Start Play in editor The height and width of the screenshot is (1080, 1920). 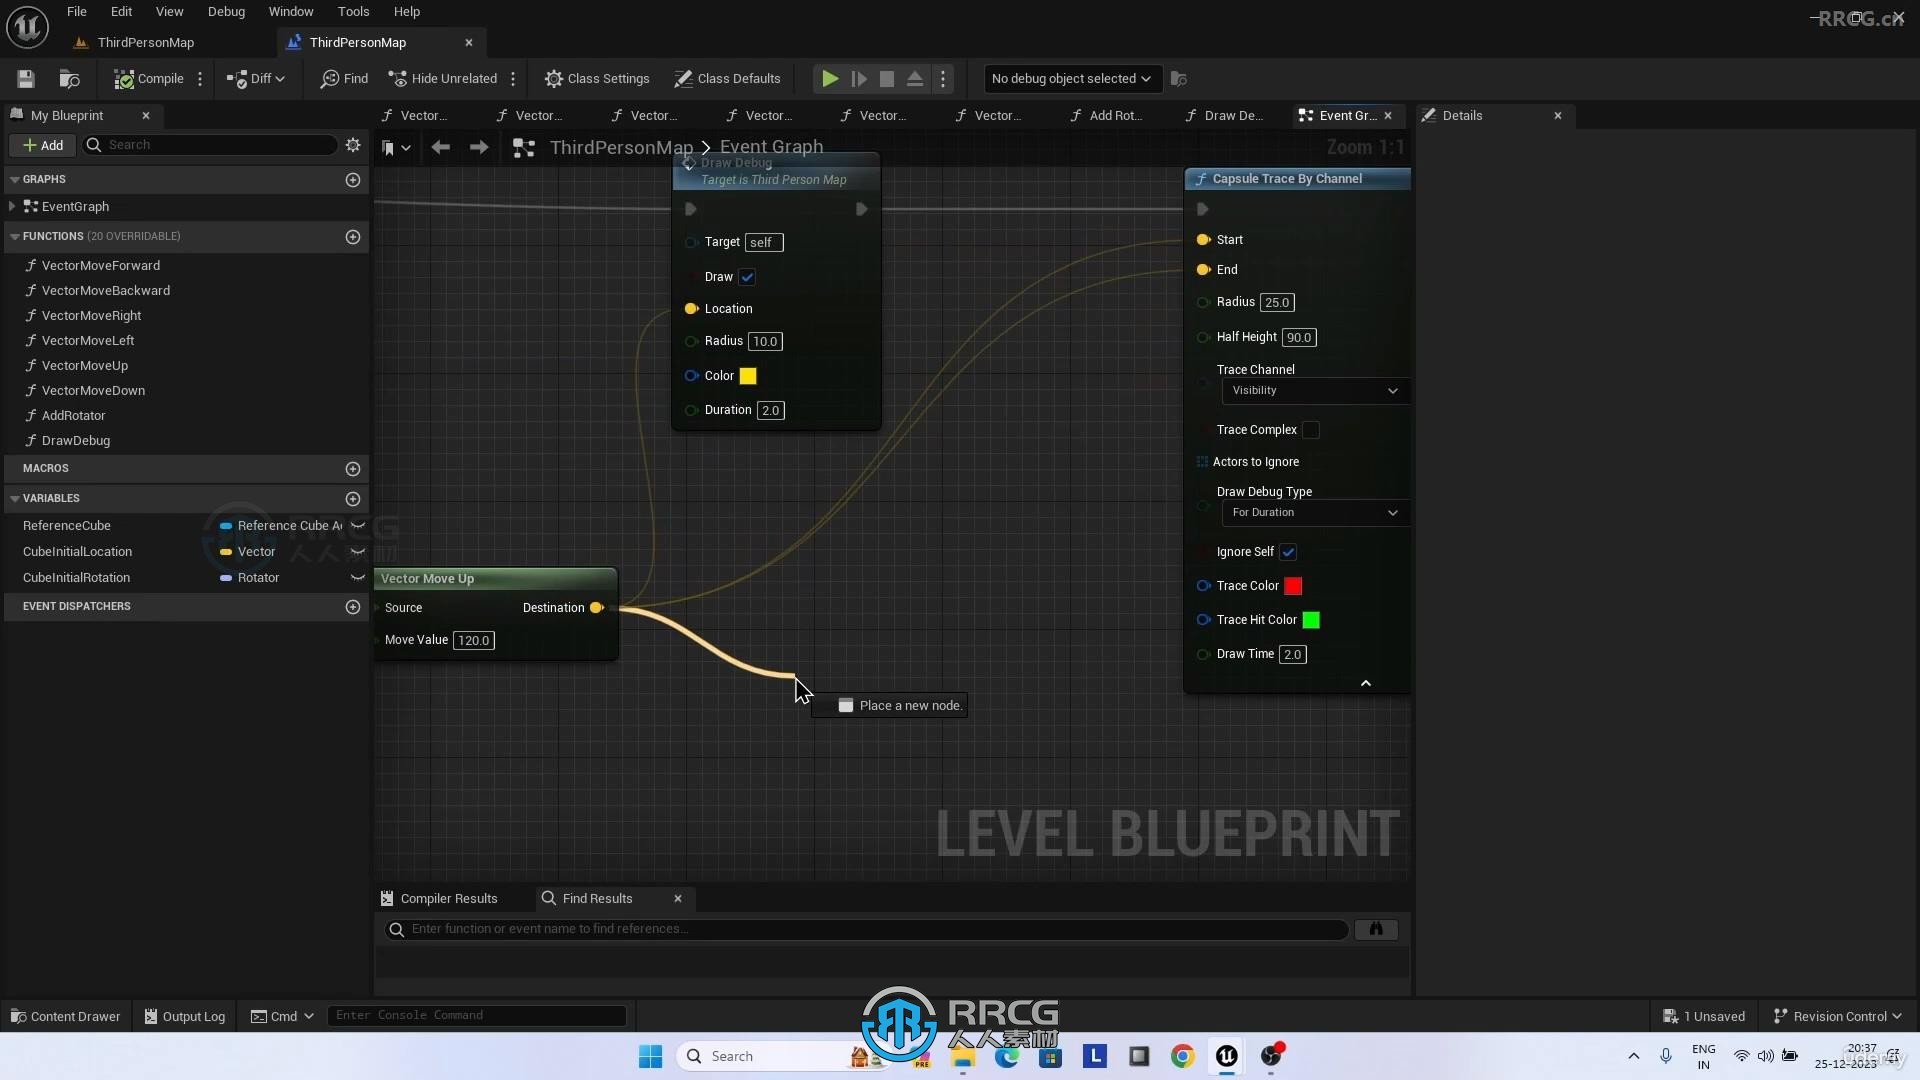830,79
